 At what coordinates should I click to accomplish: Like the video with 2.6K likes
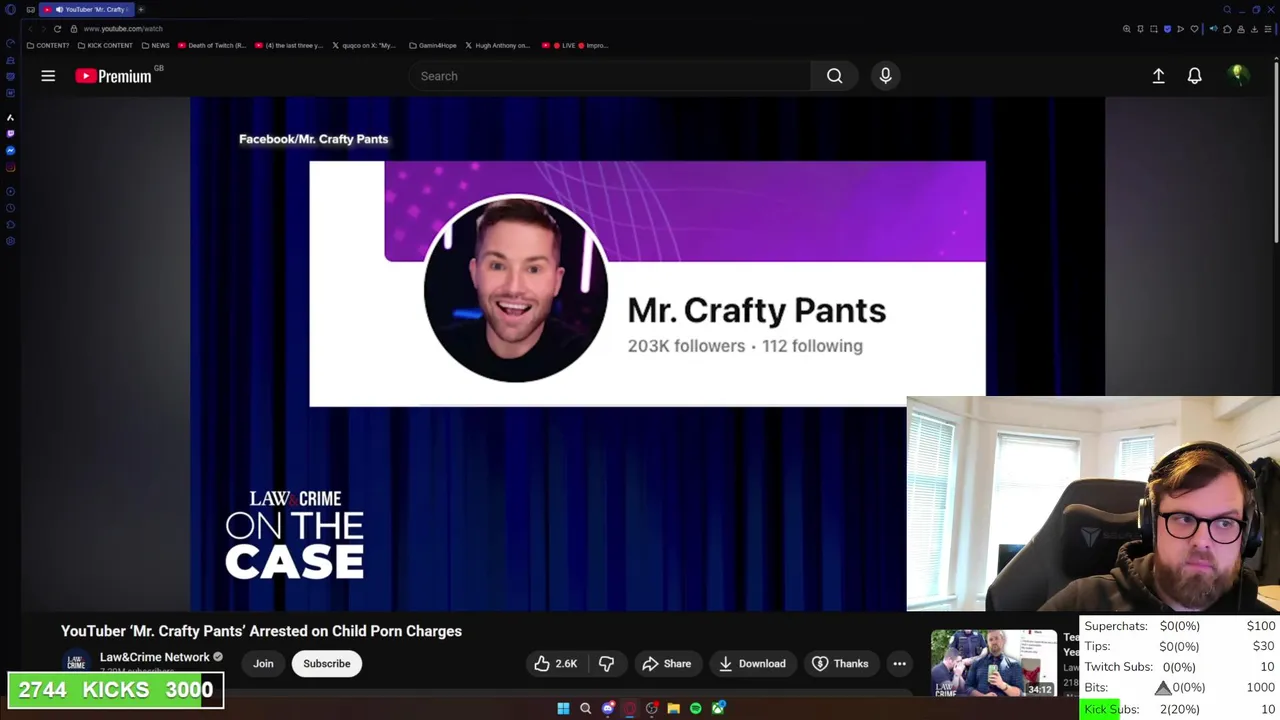coord(555,663)
